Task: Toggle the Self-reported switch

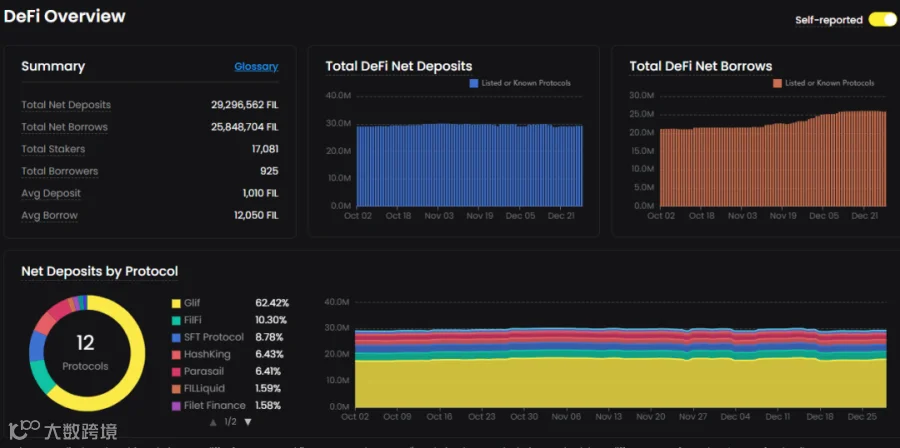Action: coord(882,20)
